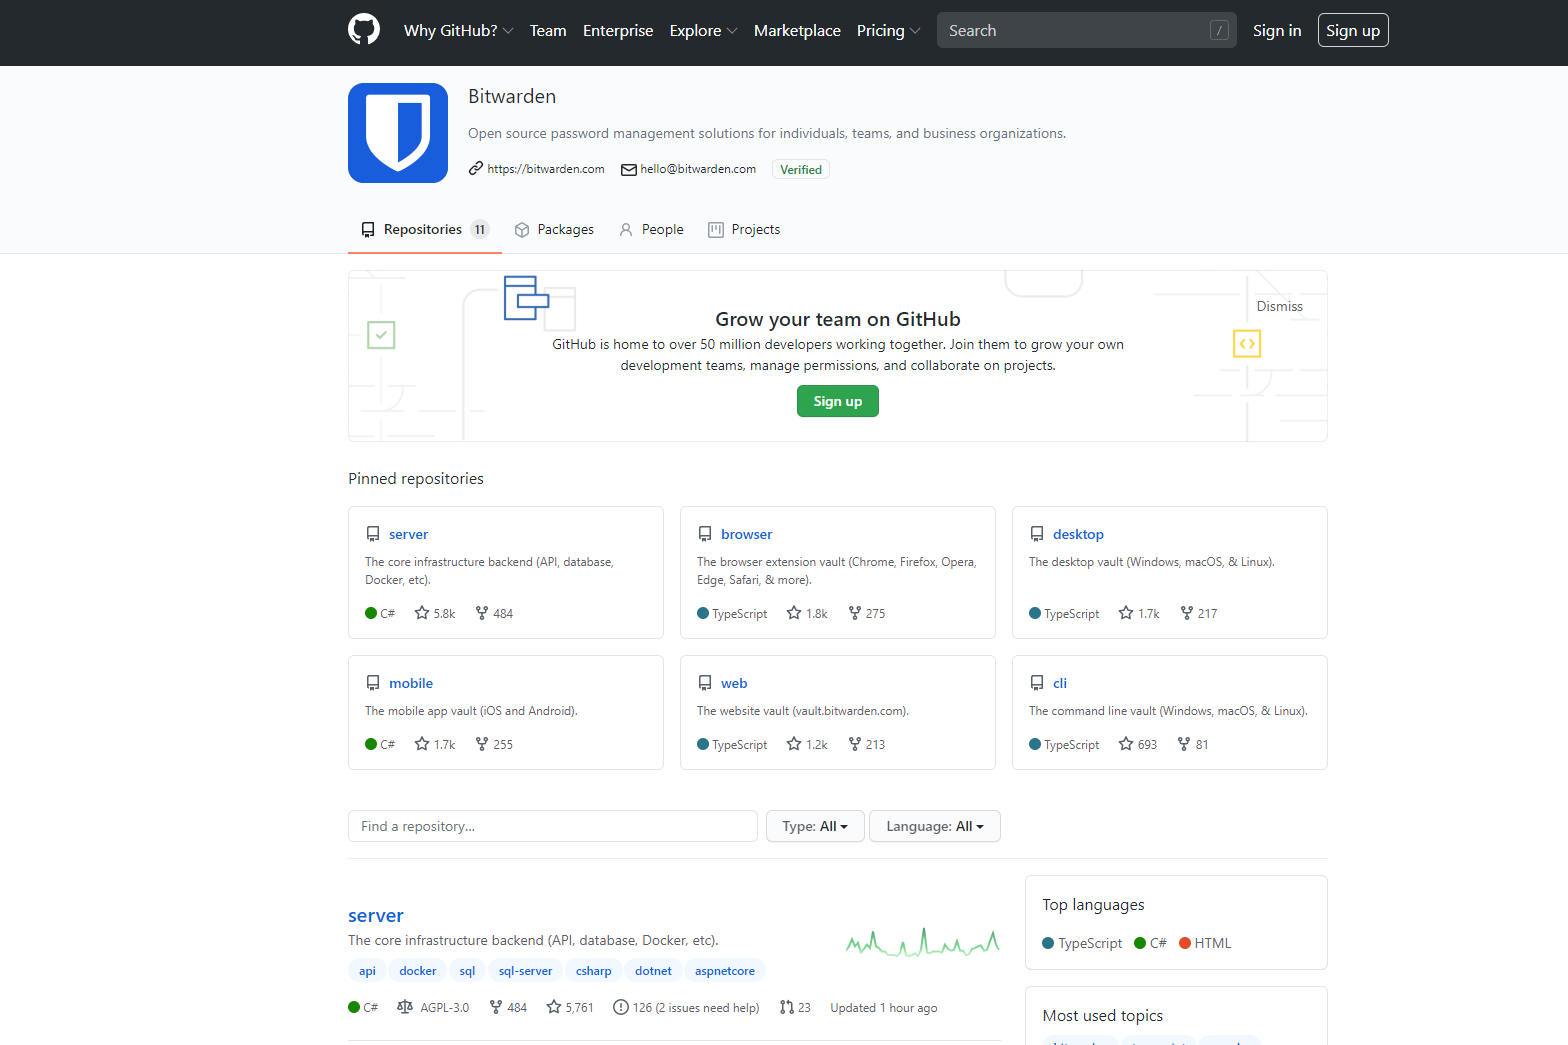Click the green Sign up banner button
The width and height of the screenshot is (1568, 1045).
pyautogui.click(x=838, y=401)
